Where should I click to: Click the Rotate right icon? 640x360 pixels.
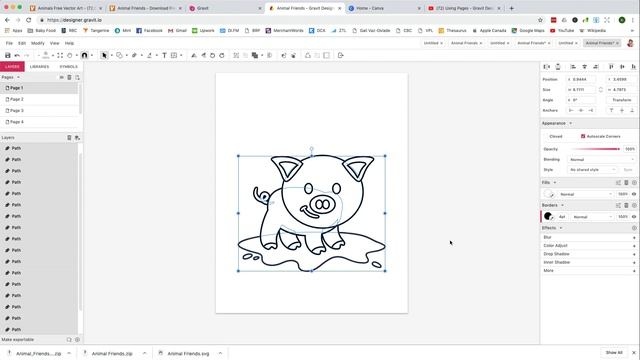[x=222, y=55]
